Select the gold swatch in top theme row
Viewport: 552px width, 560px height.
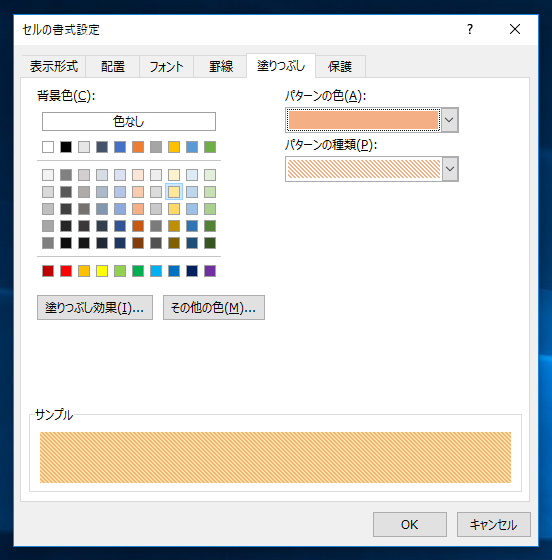(174, 147)
